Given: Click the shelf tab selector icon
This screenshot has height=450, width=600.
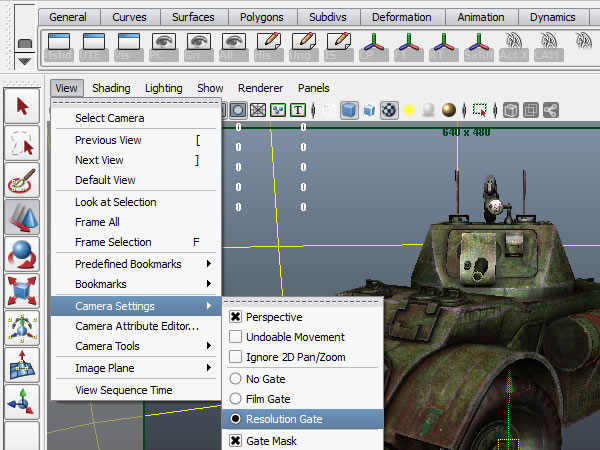Looking at the screenshot, I should pos(25,44).
